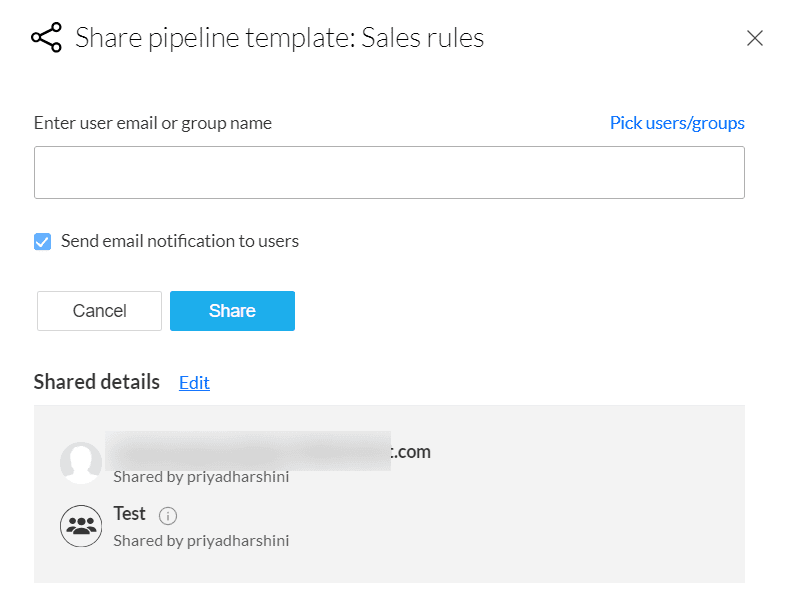Edit the shared details
This screenshot has height=616, width=786.
(194, 382)
